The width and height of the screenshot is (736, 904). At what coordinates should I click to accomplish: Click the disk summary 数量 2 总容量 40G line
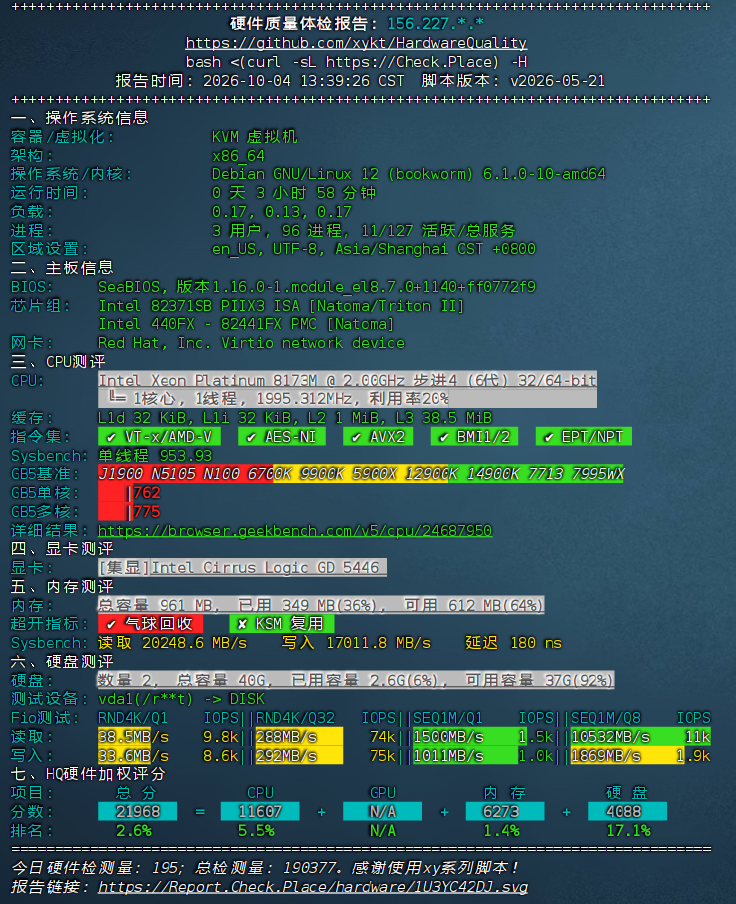(356, 680)
